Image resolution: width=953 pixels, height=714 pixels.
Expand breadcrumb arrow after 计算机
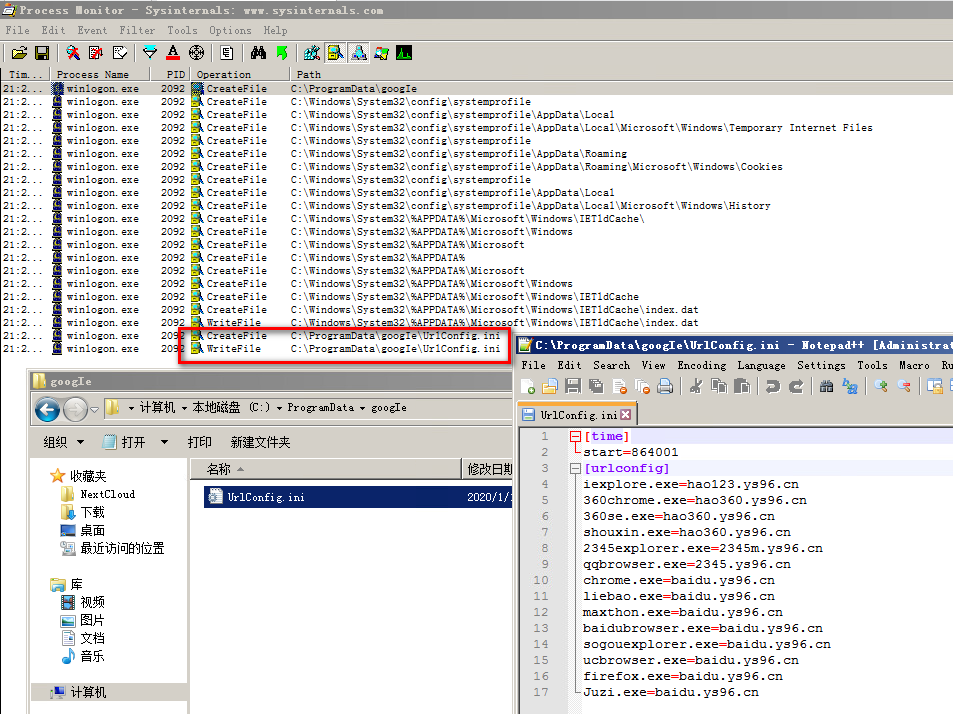(184, 408)
